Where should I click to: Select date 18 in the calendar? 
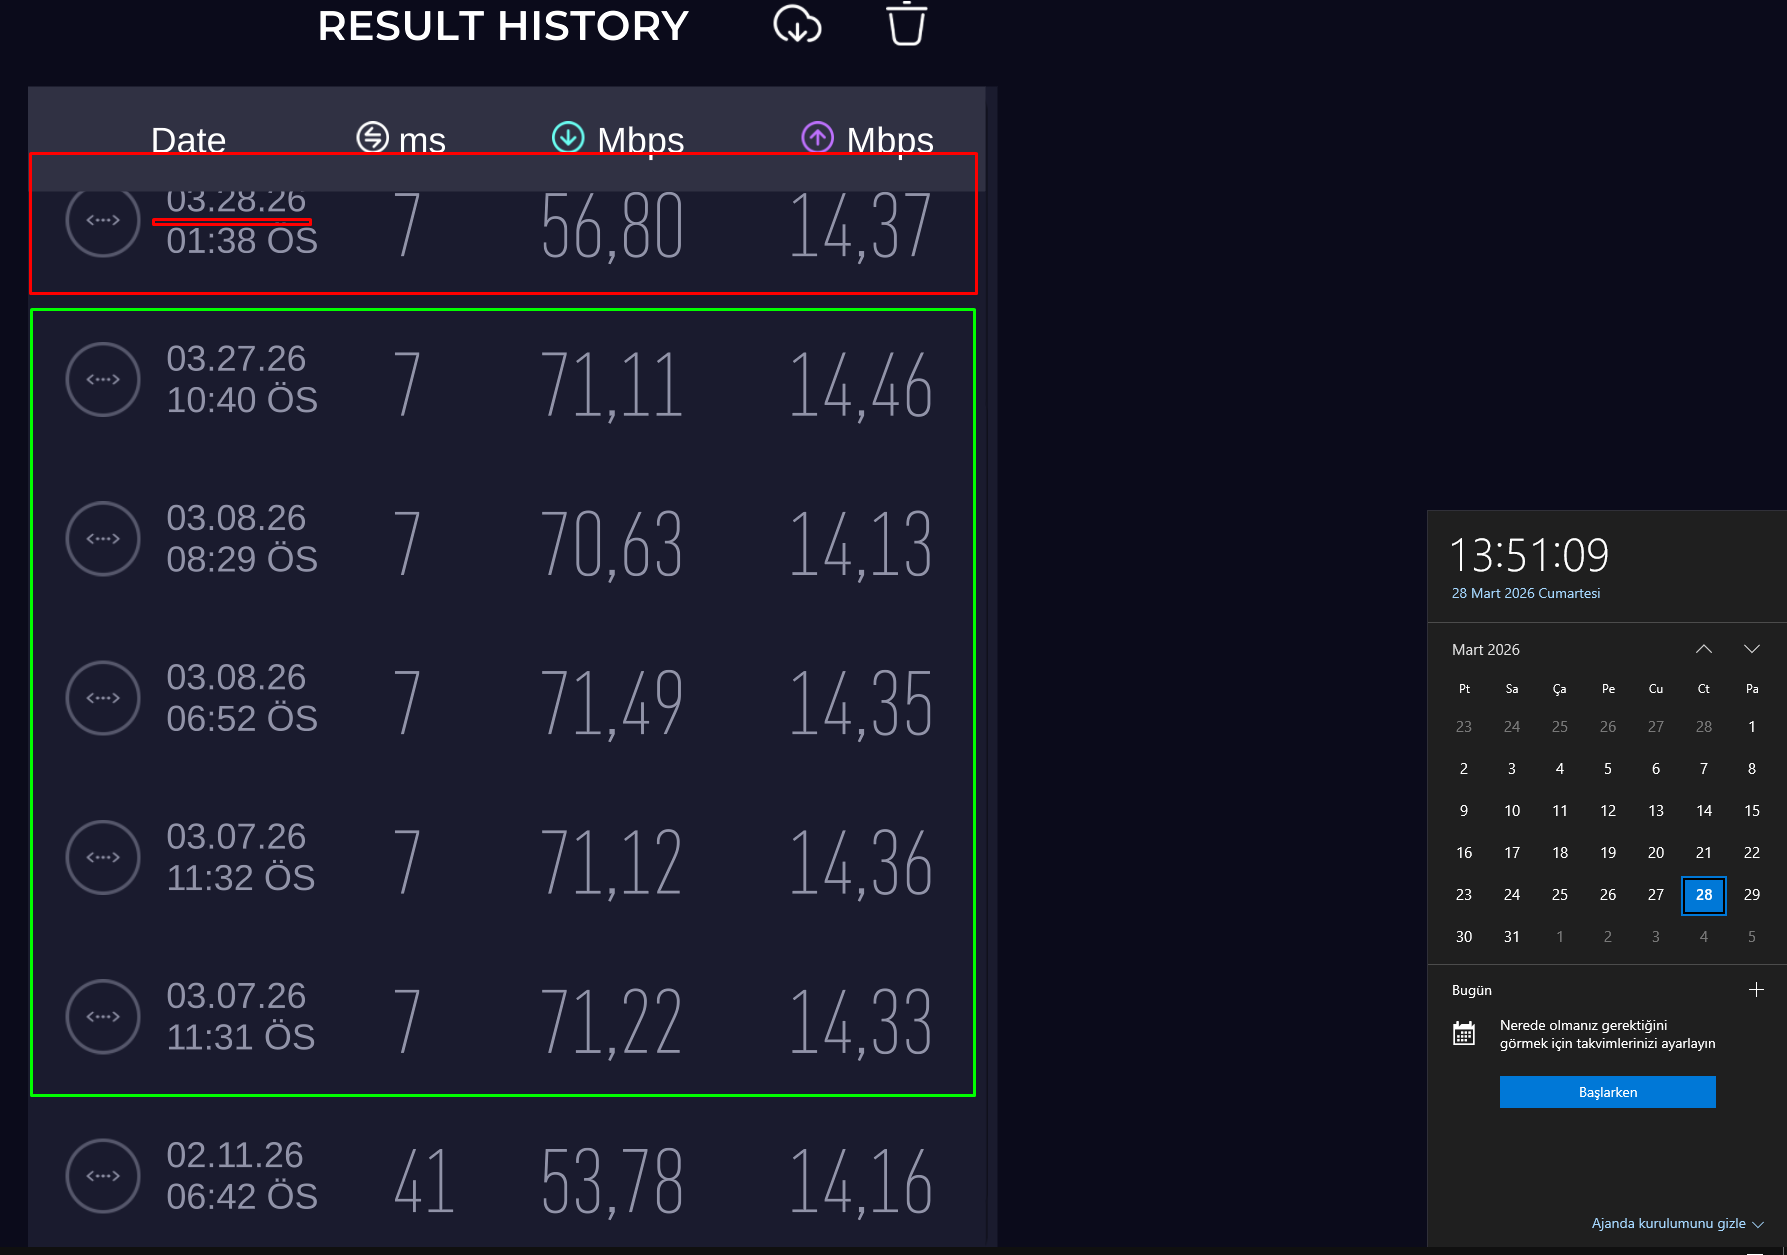[x=1560, y=853]
